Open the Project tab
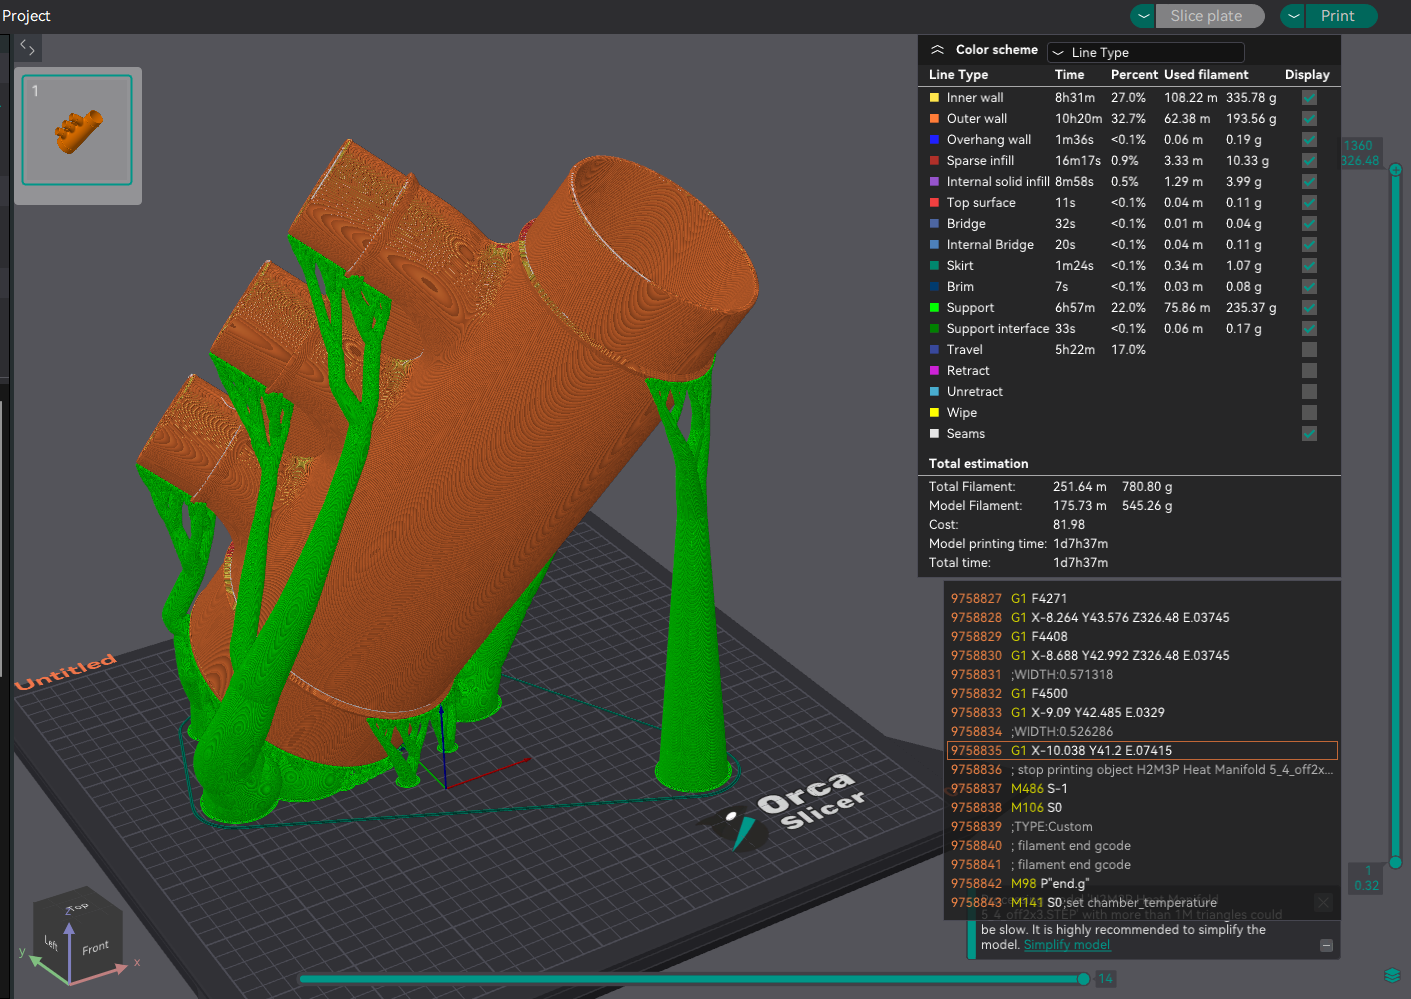 click(27, 16)
